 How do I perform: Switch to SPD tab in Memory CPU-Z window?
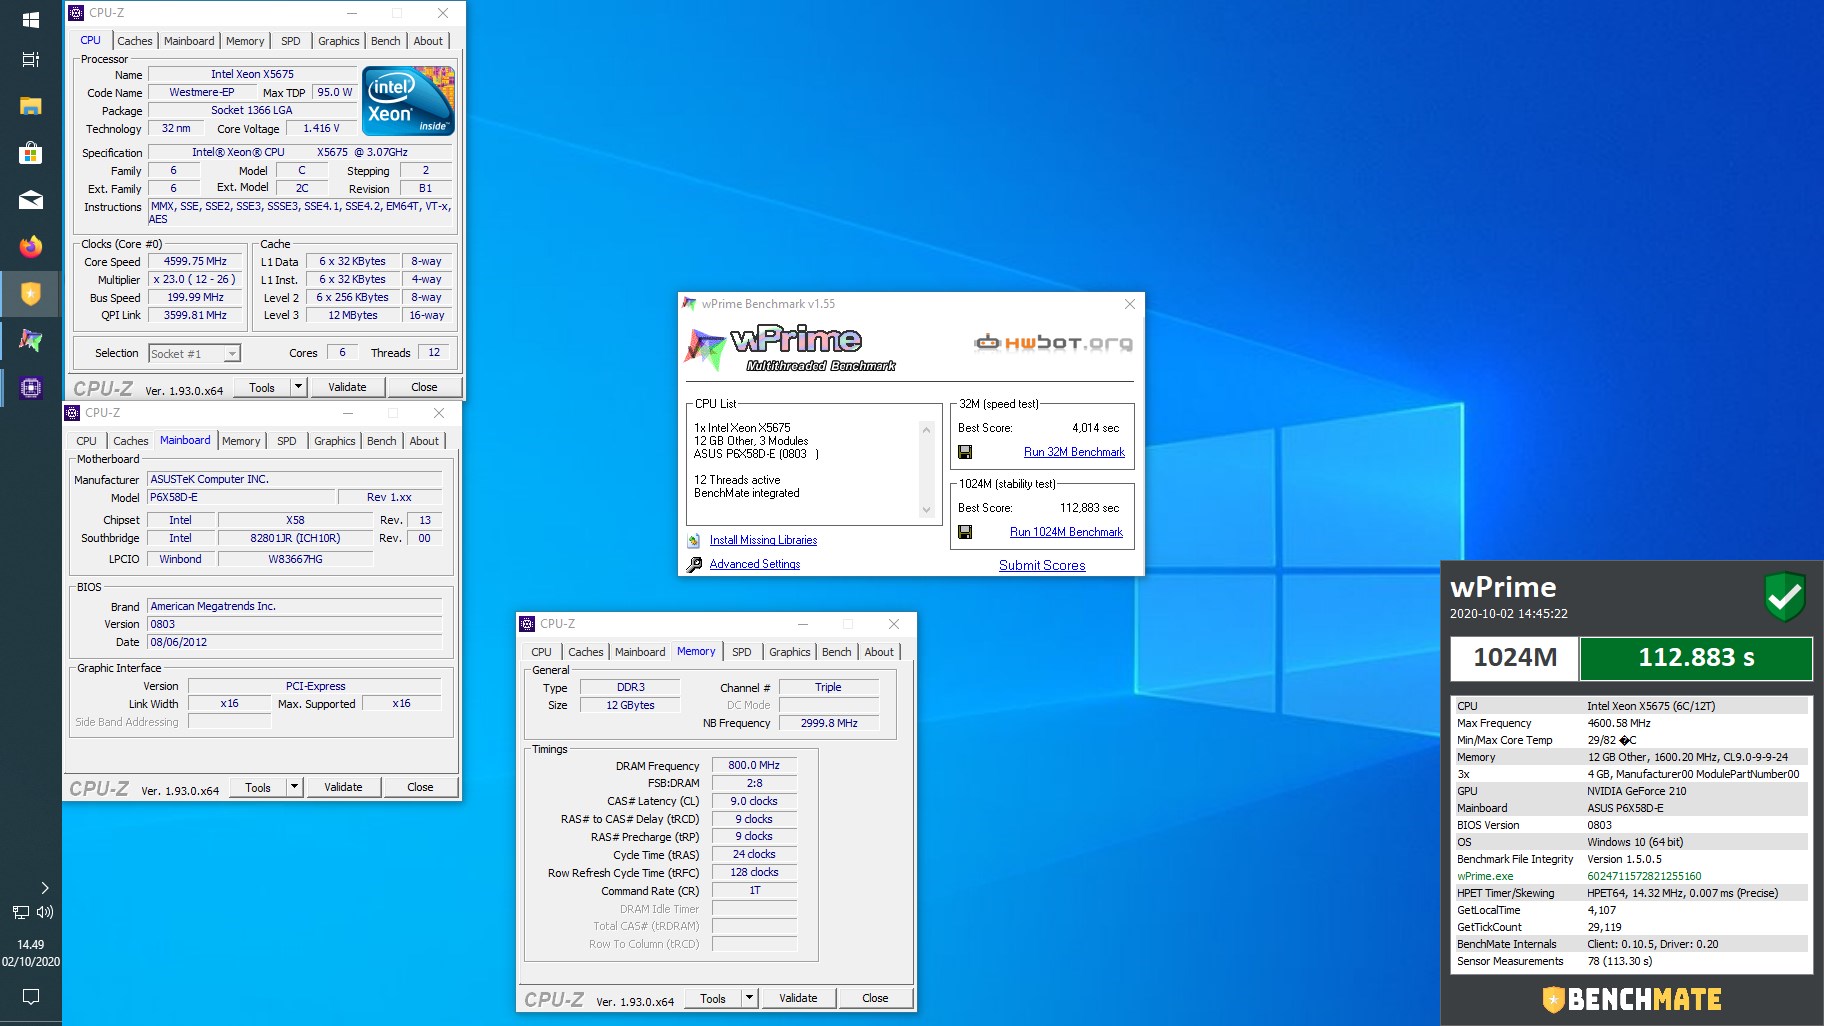(742, 652)
